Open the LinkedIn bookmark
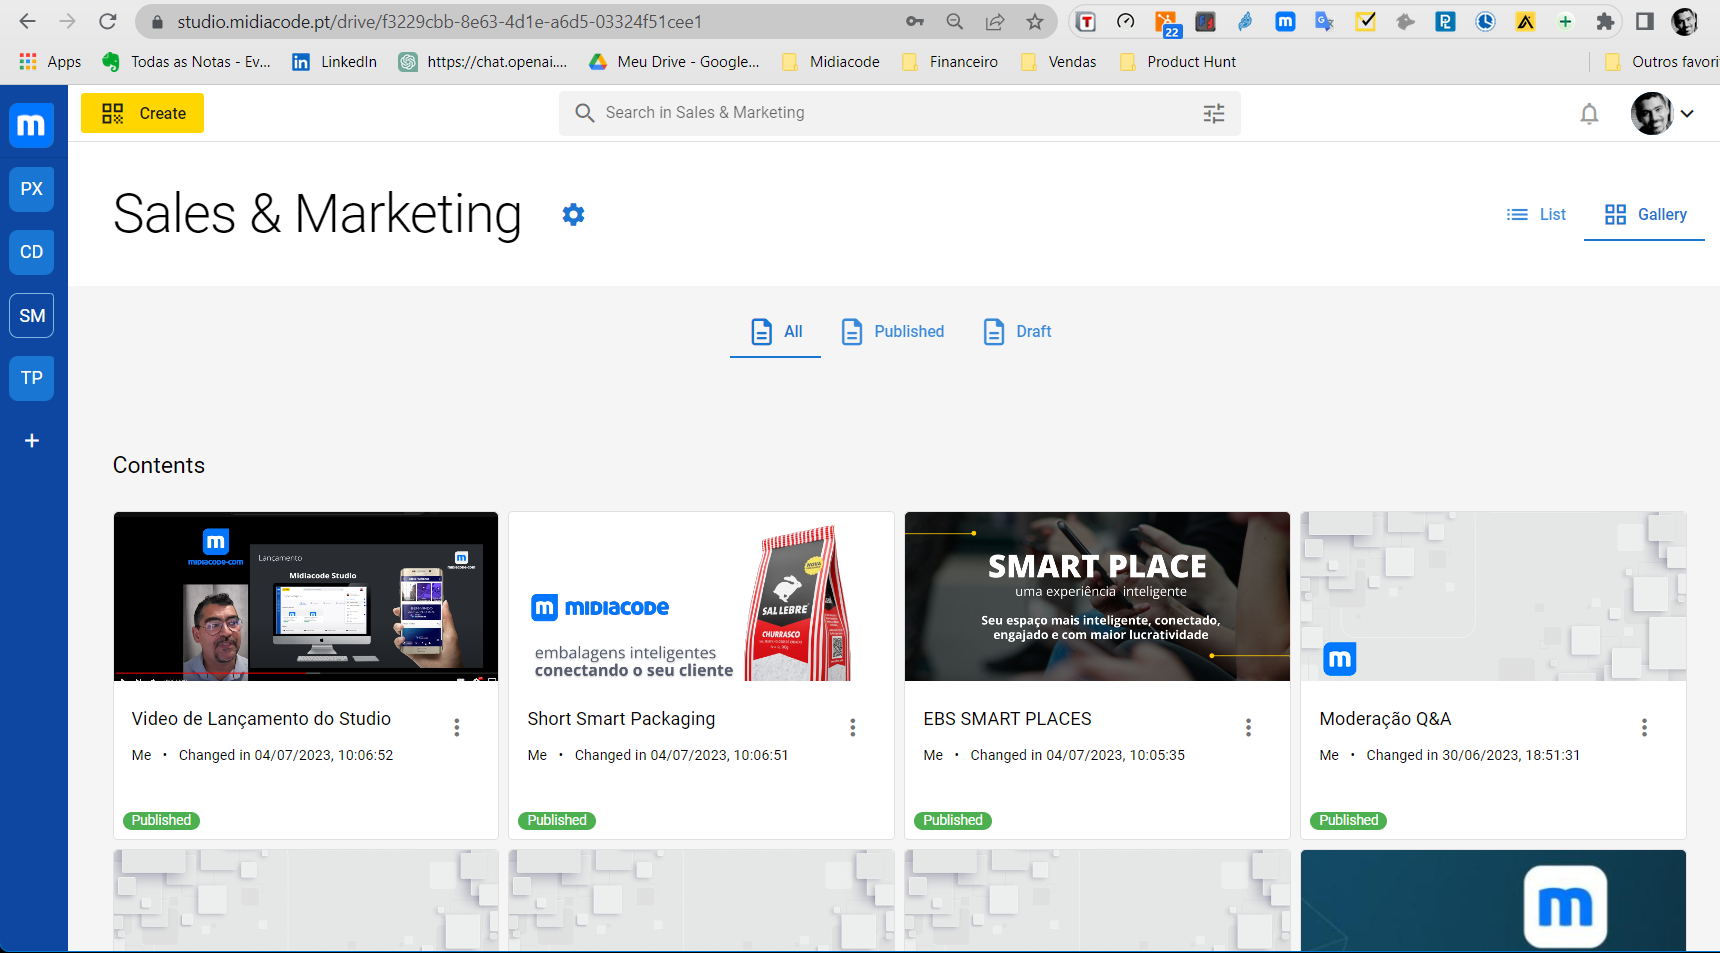This screenshot has height=953, width=1720. [x=334, y=62]
